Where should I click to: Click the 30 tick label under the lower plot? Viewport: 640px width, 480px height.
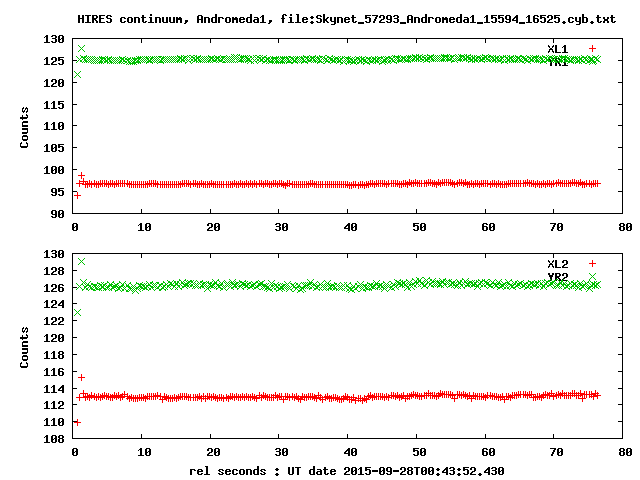click(x=282, y=453)
